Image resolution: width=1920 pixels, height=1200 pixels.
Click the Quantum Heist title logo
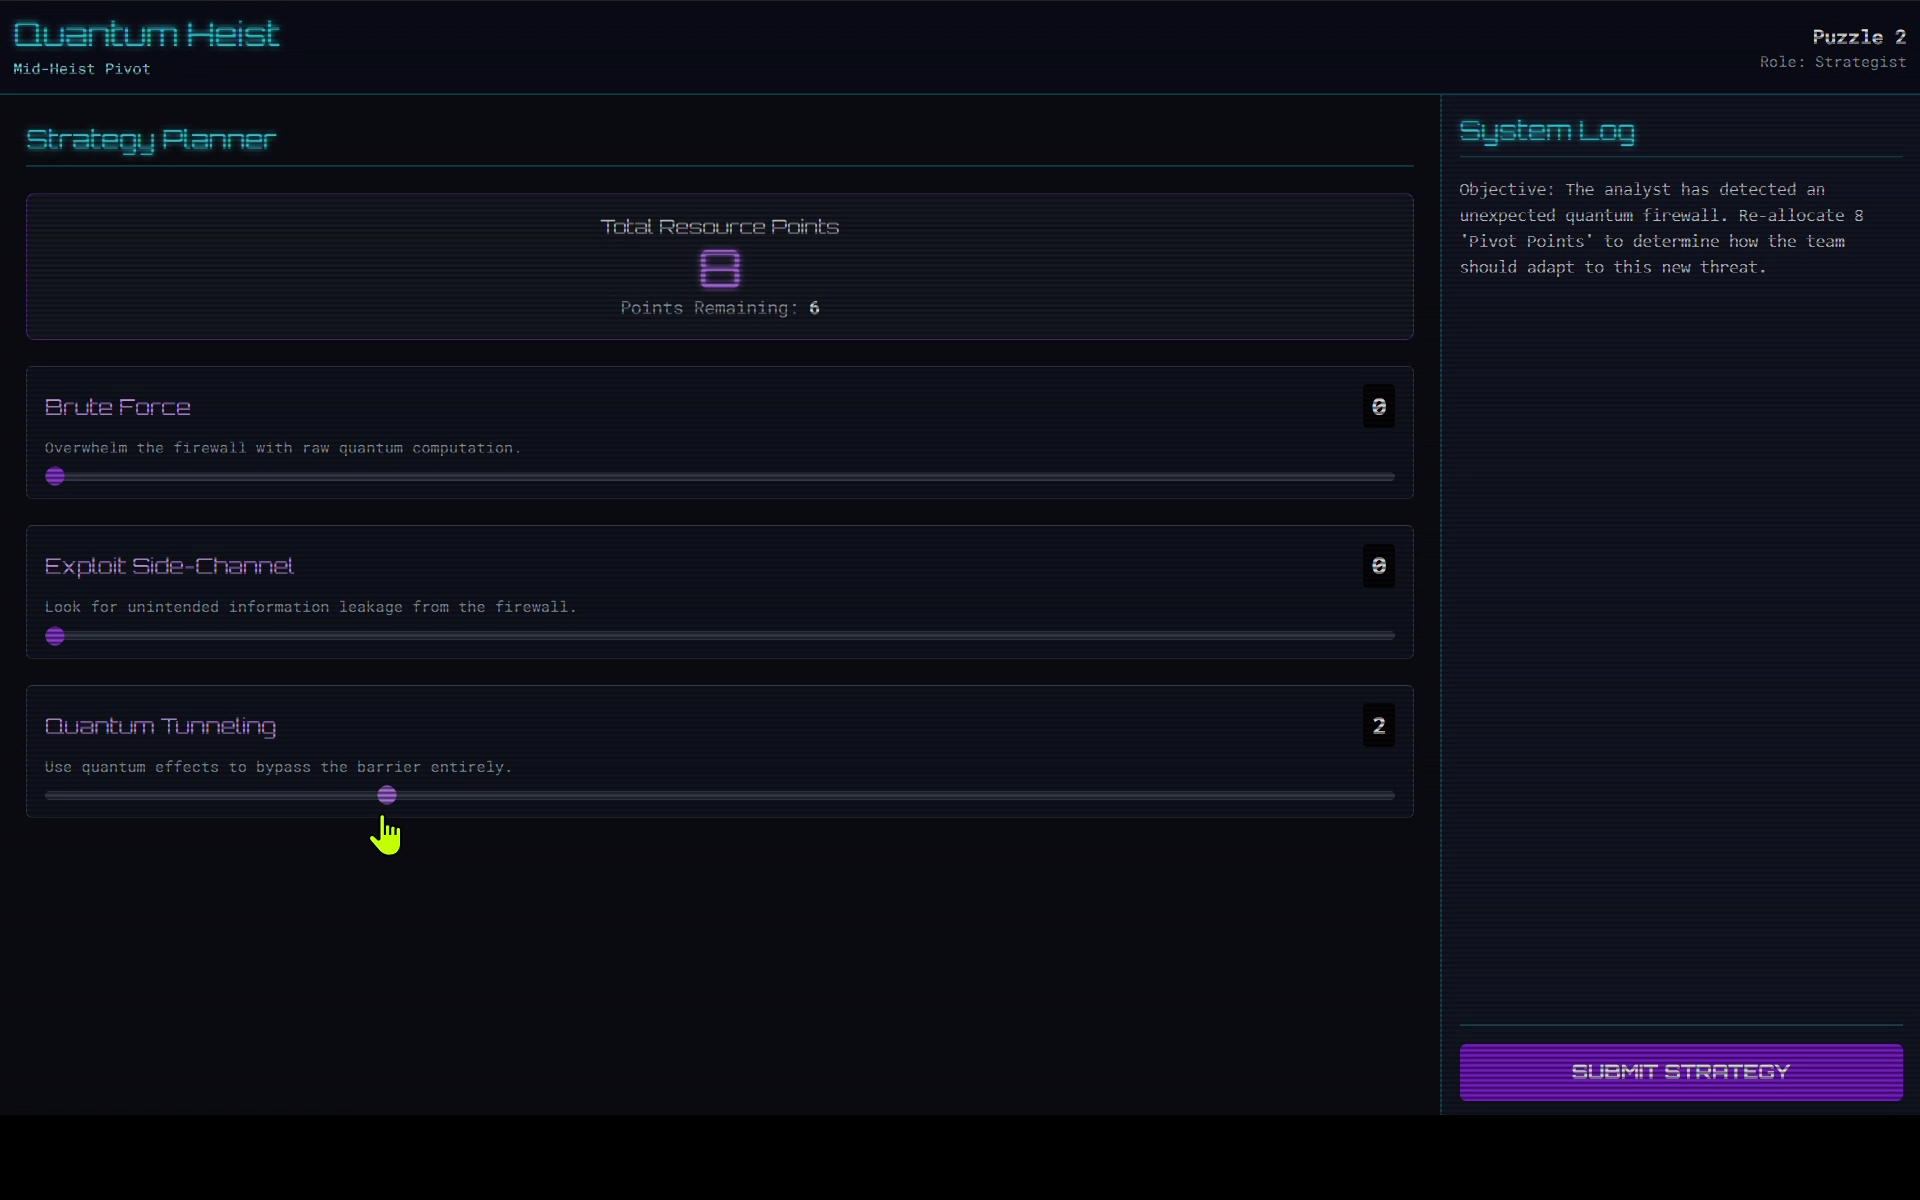tap(146, 35)
